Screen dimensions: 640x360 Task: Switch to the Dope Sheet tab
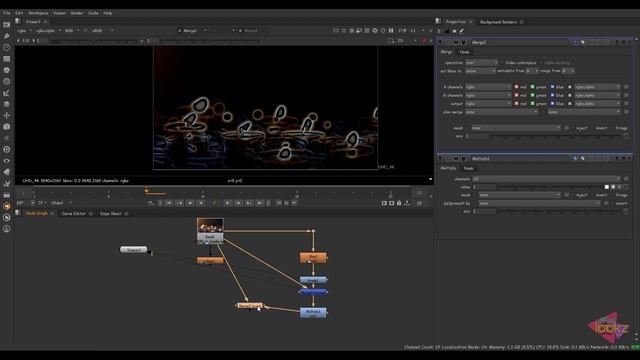point(111,213)
